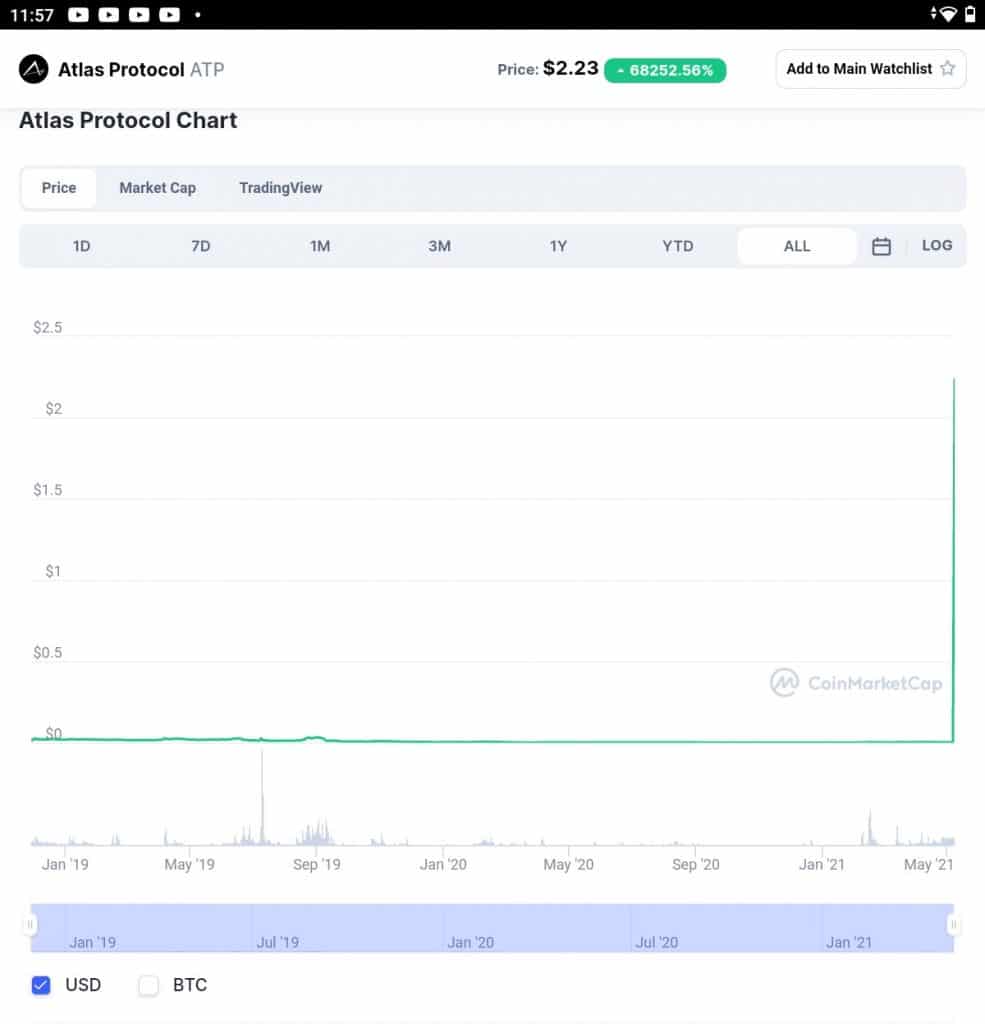The width and height of the screenshot is (985, 1024).
Task: Click the Sep '19 x-axis label
Action: (x=317, y=865)
